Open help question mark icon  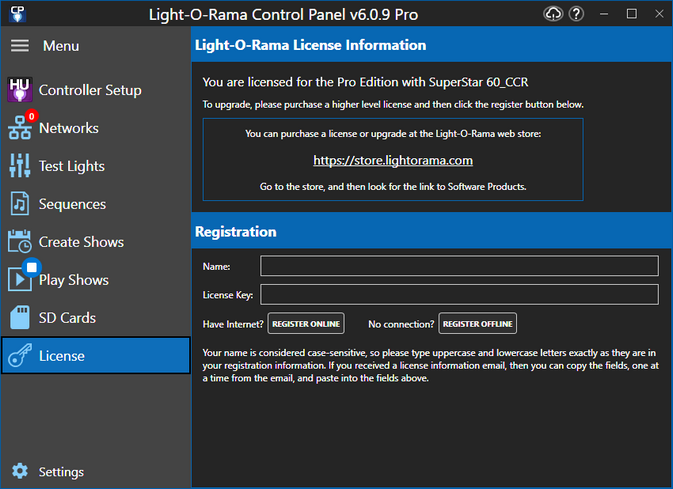point(576,14)
